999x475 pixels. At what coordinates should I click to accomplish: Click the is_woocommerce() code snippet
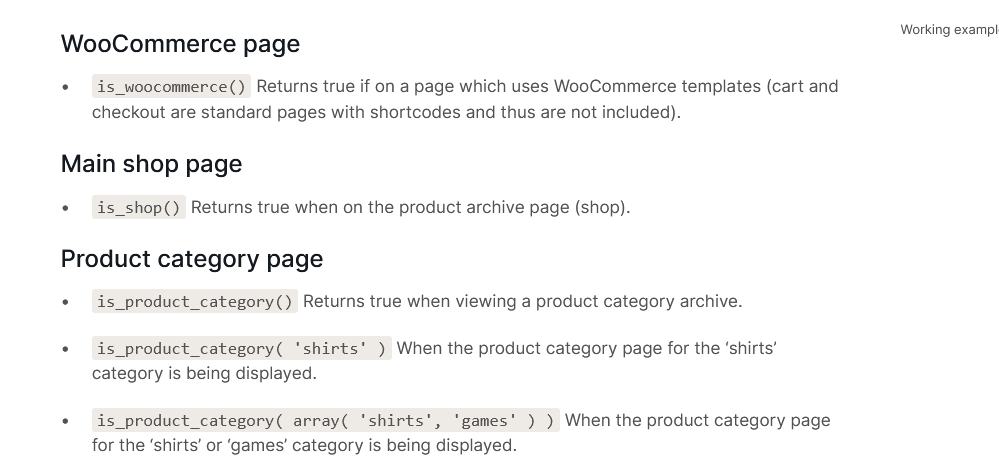(x=171, y=87)
